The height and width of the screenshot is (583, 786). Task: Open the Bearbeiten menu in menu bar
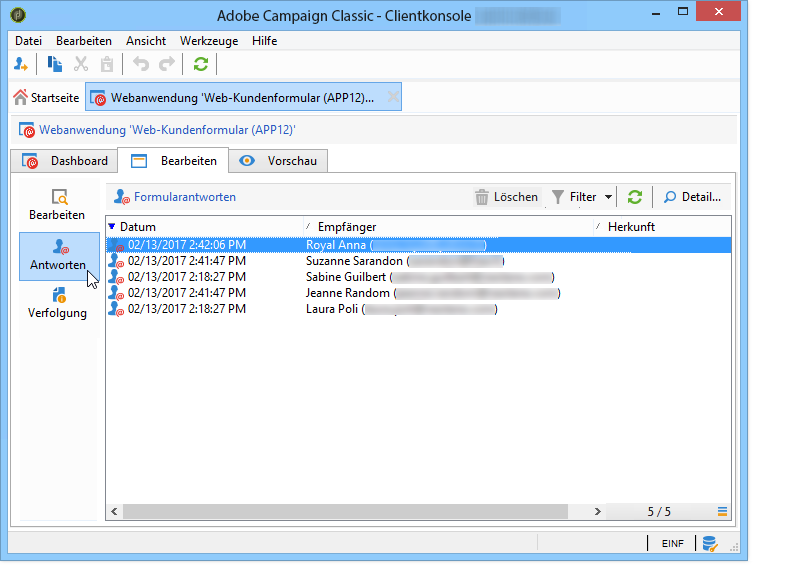pos(84,41)
